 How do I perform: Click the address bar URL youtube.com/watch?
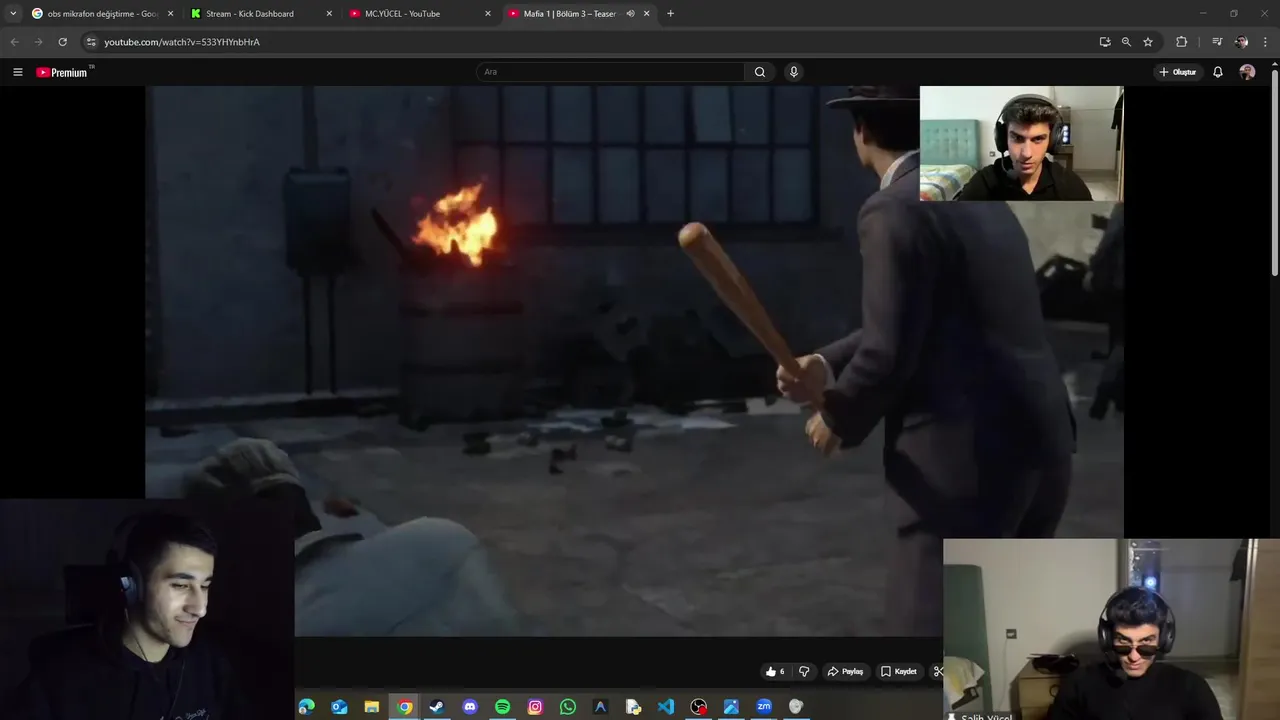(x=182, y=42)
